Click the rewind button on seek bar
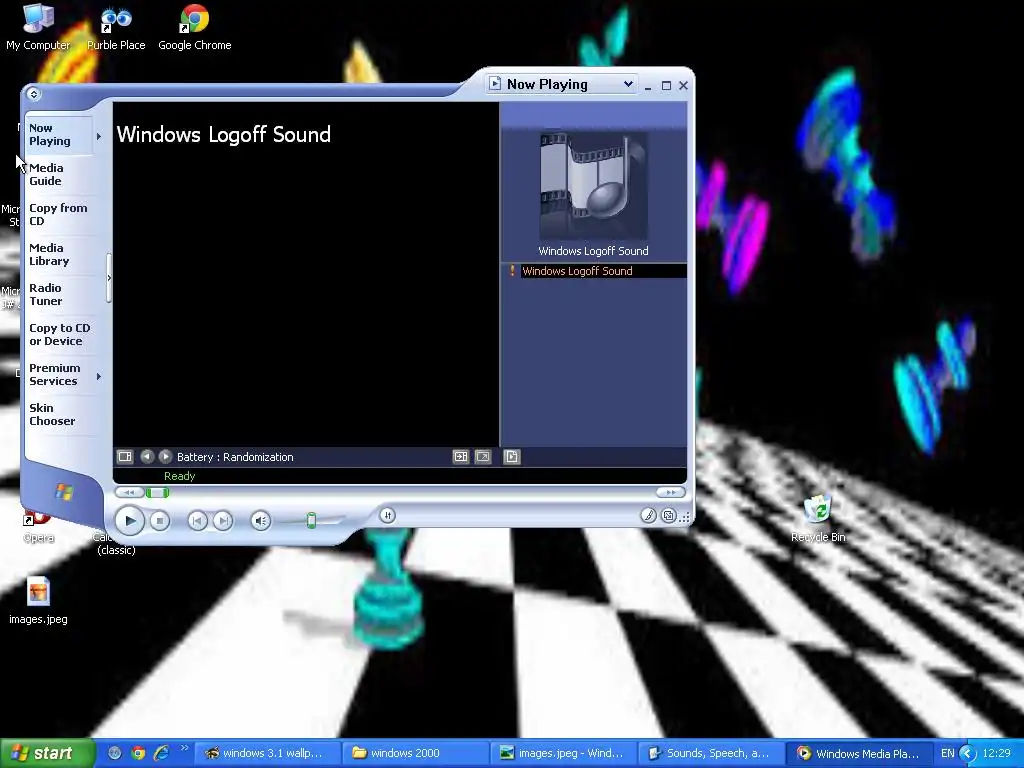The image size is (1024, 768). click(129, 492)
